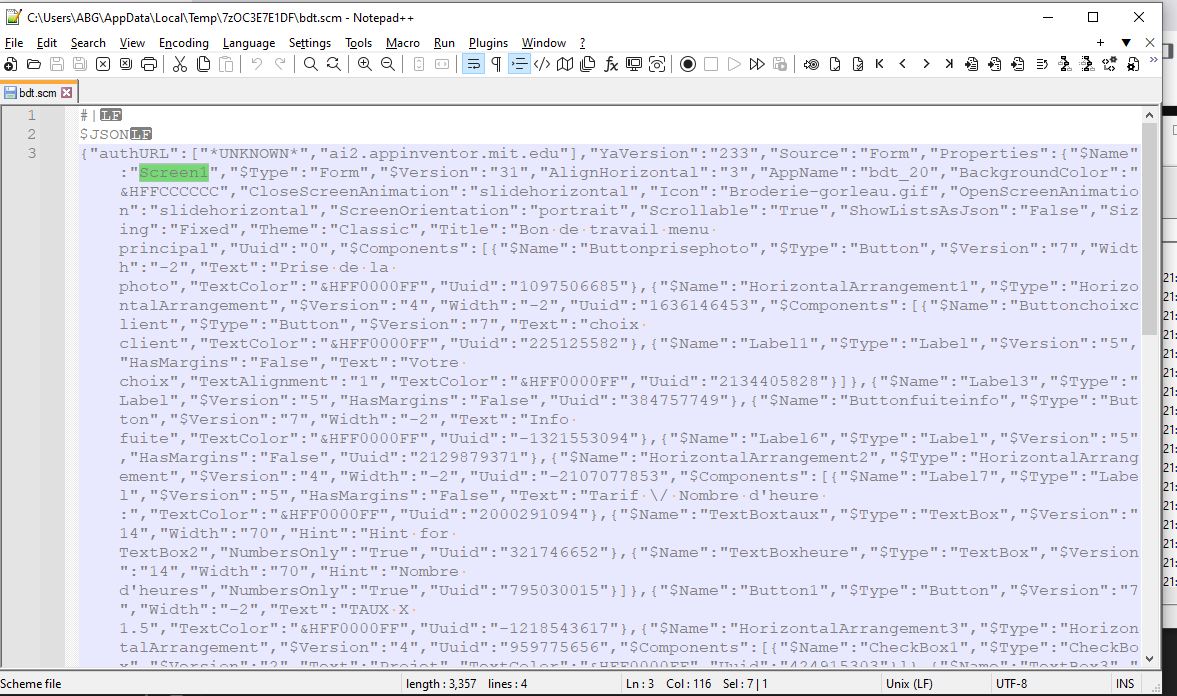Open the Encoding menu
Screen dimensions: 1177x696
[x=184, y=43]
